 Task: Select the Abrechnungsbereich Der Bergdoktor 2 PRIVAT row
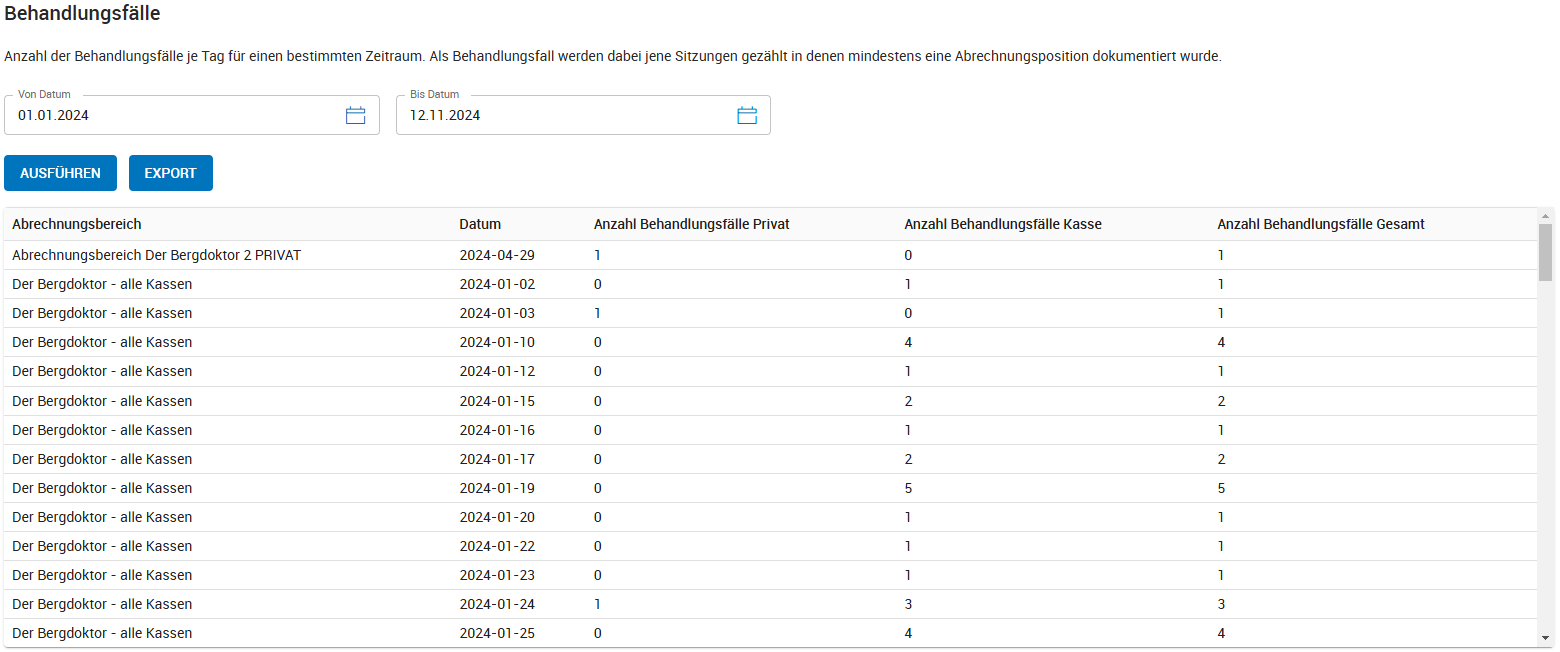(x=771, y=255)
